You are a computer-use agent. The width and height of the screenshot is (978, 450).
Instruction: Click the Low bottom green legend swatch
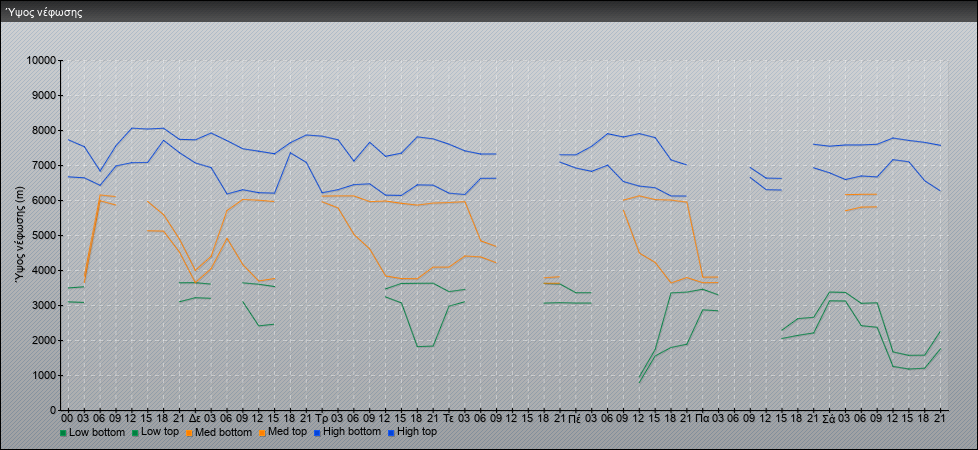coord(63,433)
